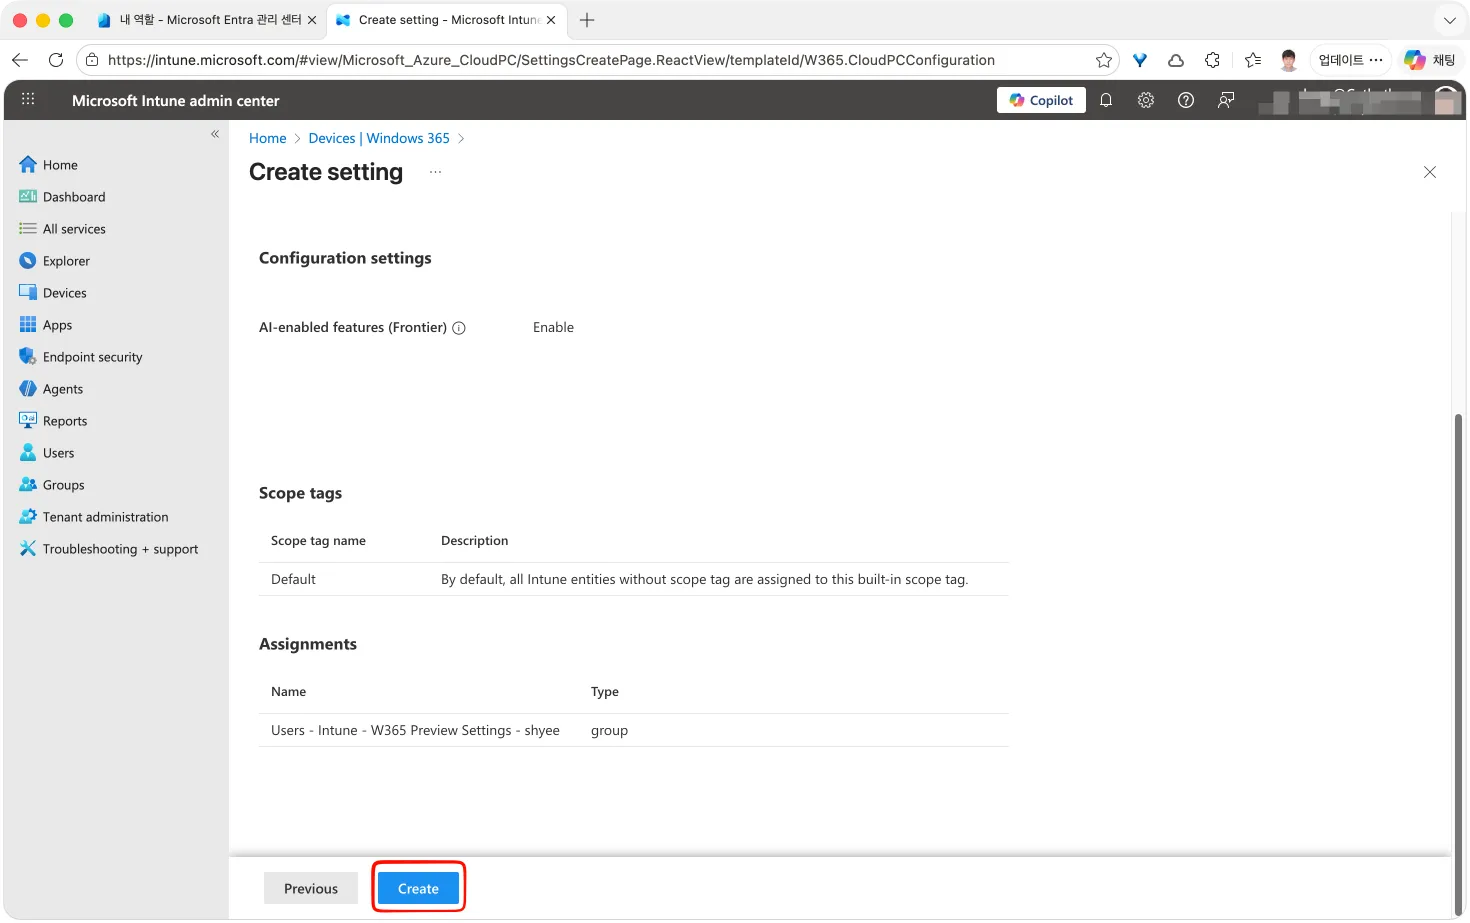Open a new browser tab

[587, 20]
